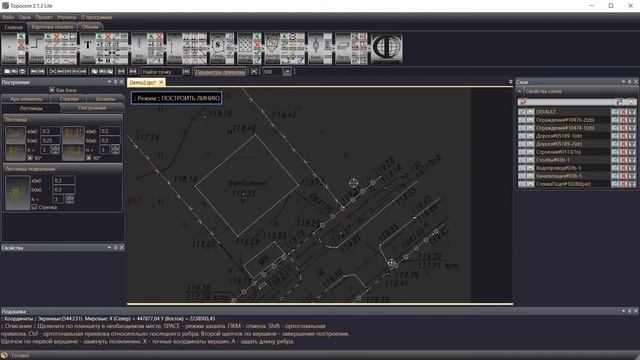Click the scale field showing 500
The image size is (640, 360).
point(273,72)
